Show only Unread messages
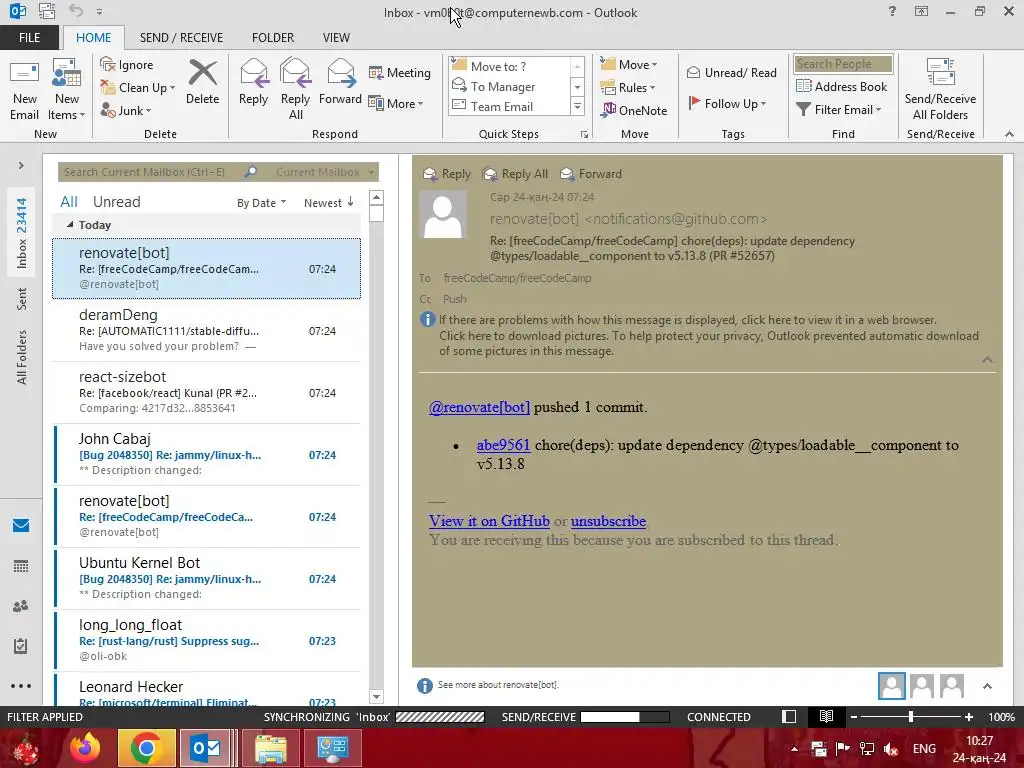This screenshot has height=768, width=1024. pyautogui.click(x=116, y=202)
